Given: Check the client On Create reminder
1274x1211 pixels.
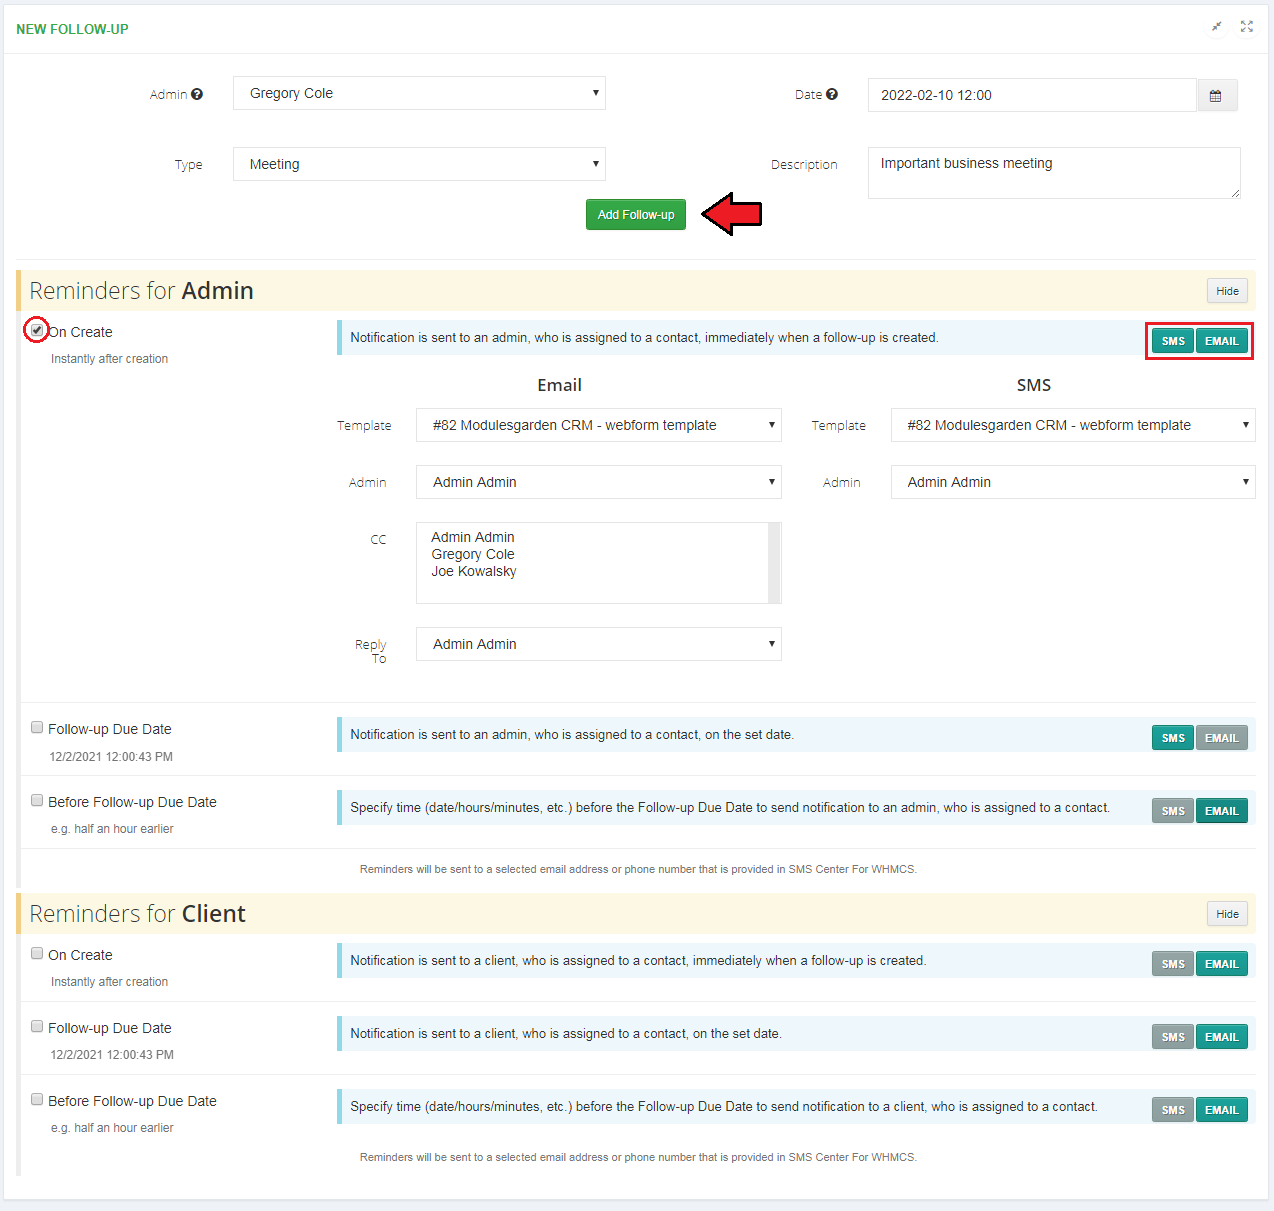Looking at the screenshot, I should click(37, 953).
